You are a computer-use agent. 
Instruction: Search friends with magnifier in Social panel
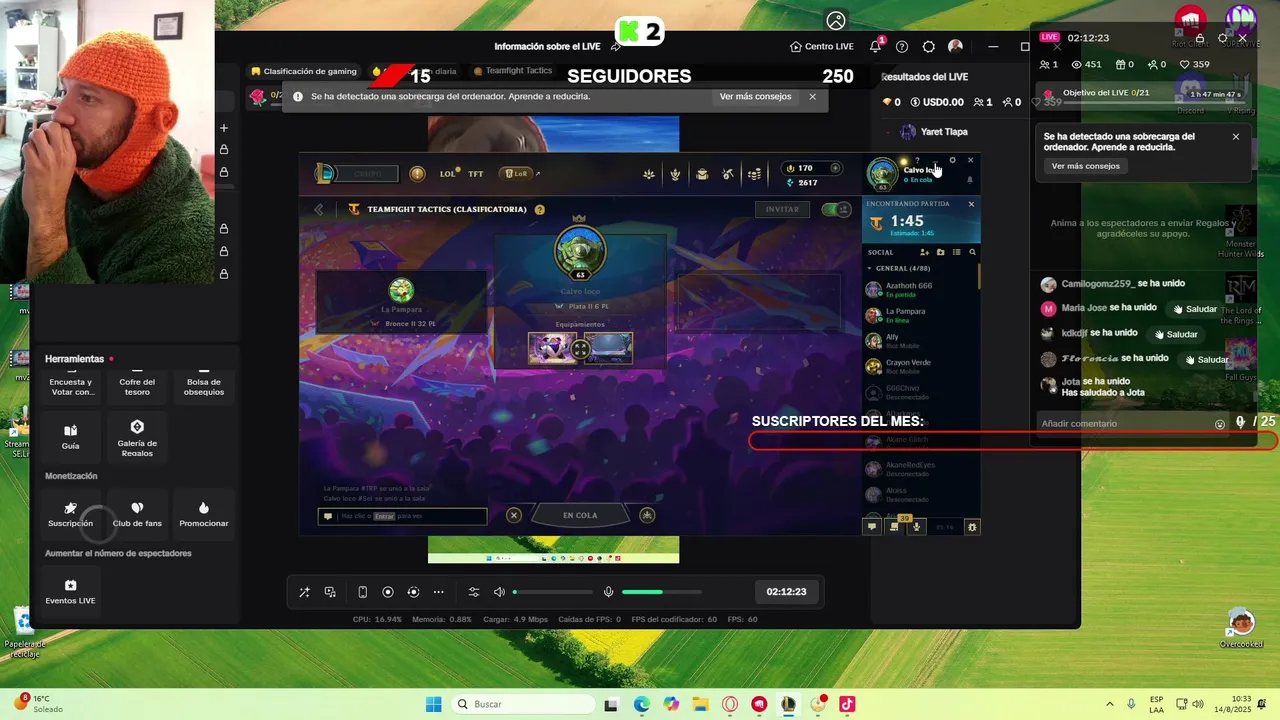tap(972, 252)
